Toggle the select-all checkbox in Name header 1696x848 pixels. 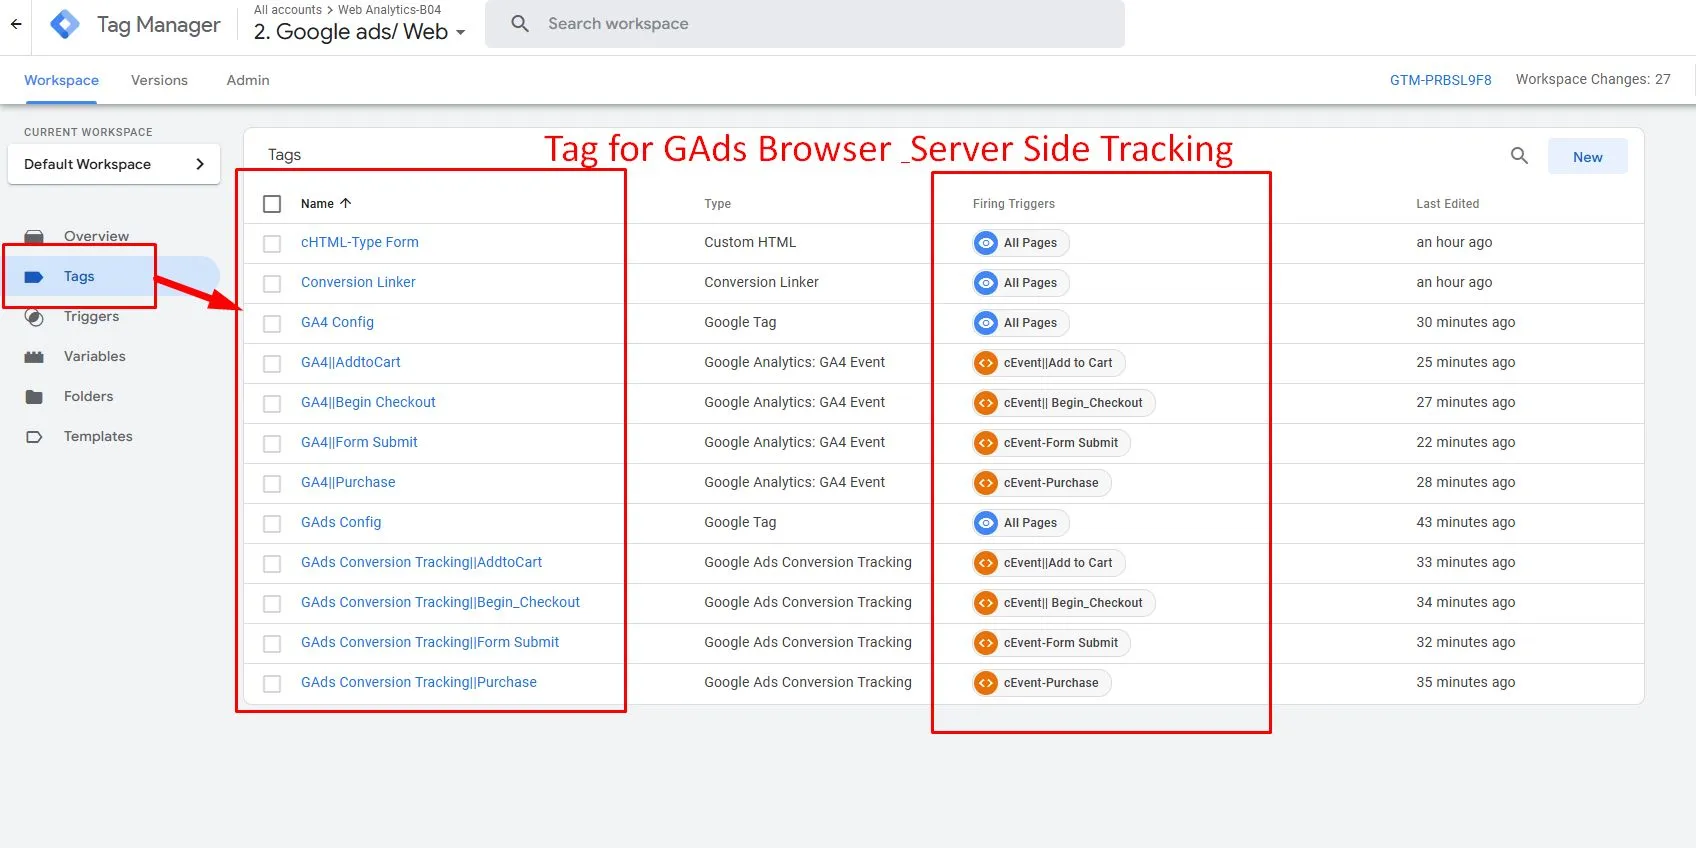(x=272, y=204)
